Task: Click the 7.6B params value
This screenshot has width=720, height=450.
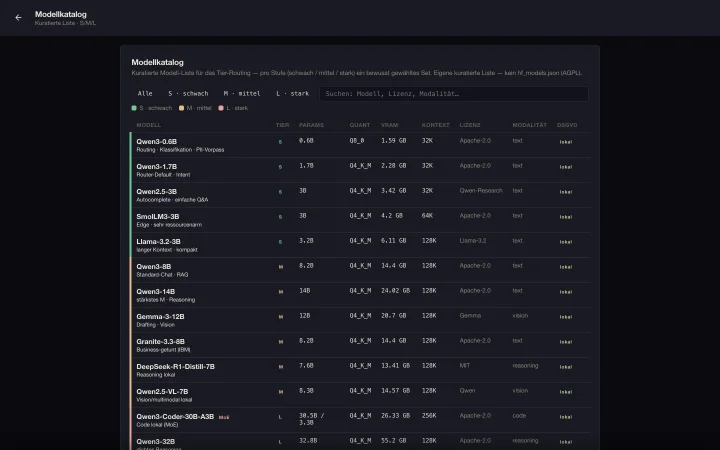Action: [x=306, y=366]
